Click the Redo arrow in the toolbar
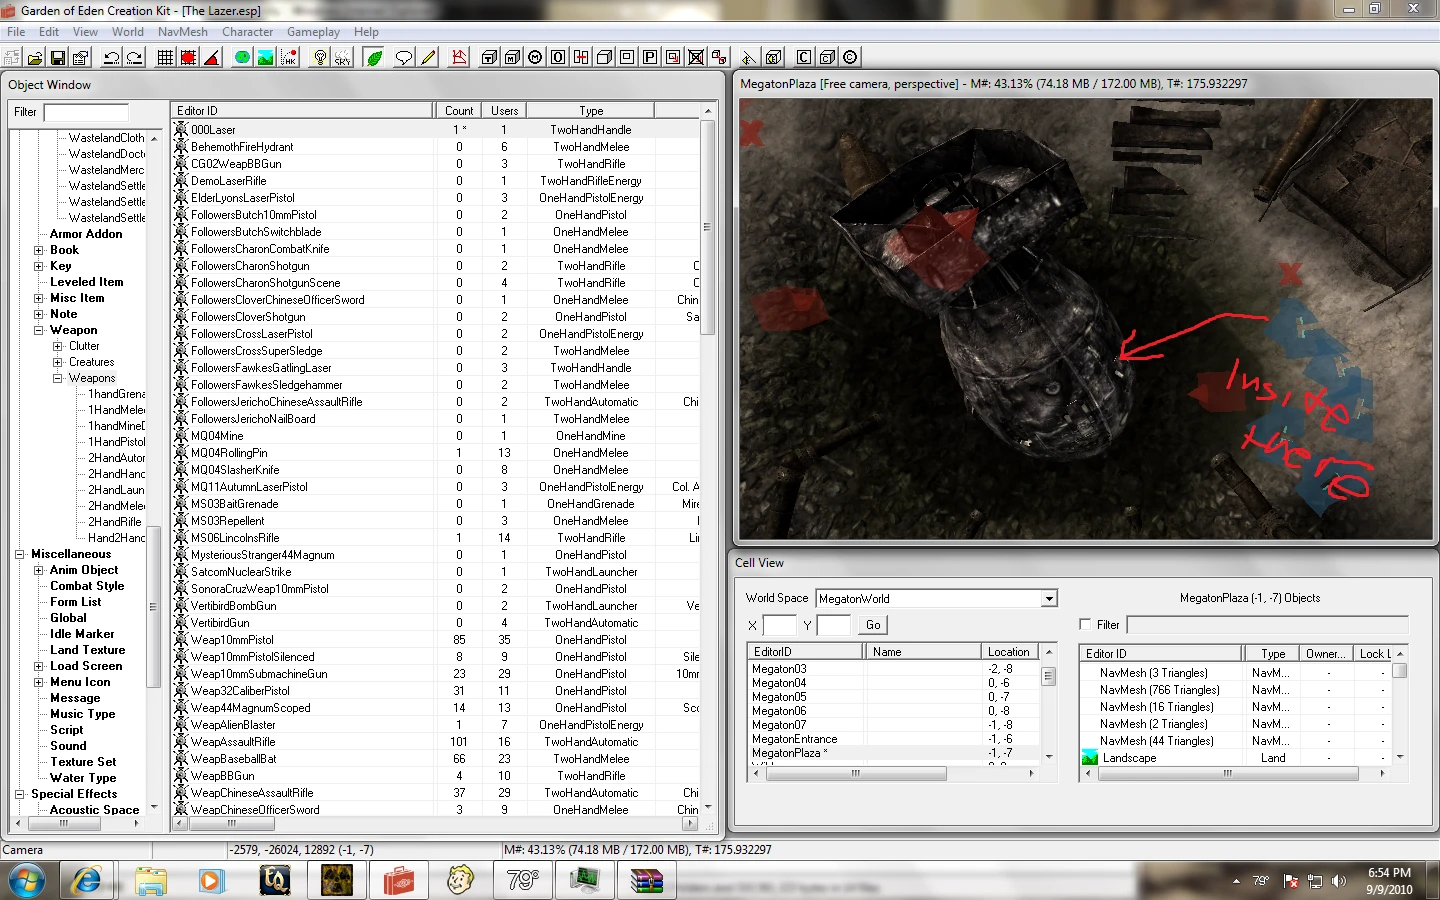Image resolution: width=1440 pixels, height=900 pixels. coord(134,58)
